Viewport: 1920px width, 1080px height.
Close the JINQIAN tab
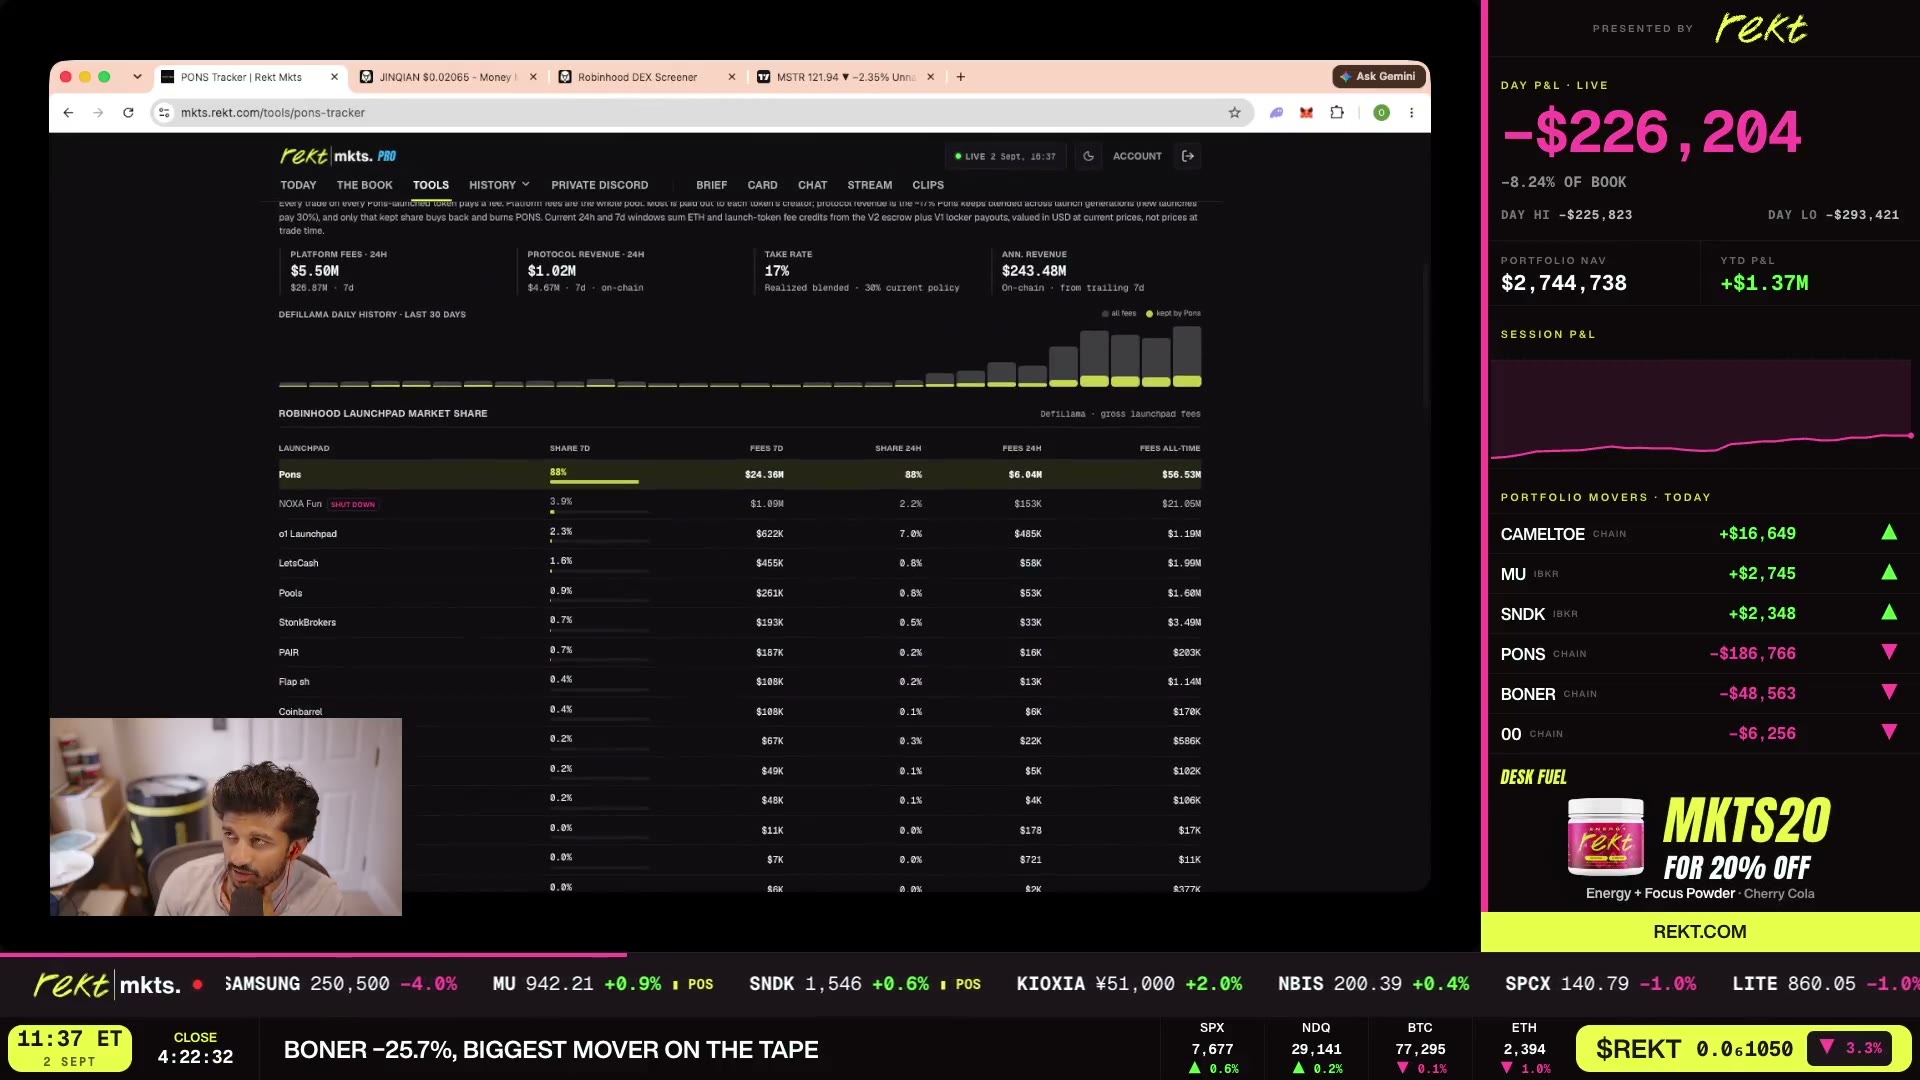pyautogui.click(x=533, y=77)
